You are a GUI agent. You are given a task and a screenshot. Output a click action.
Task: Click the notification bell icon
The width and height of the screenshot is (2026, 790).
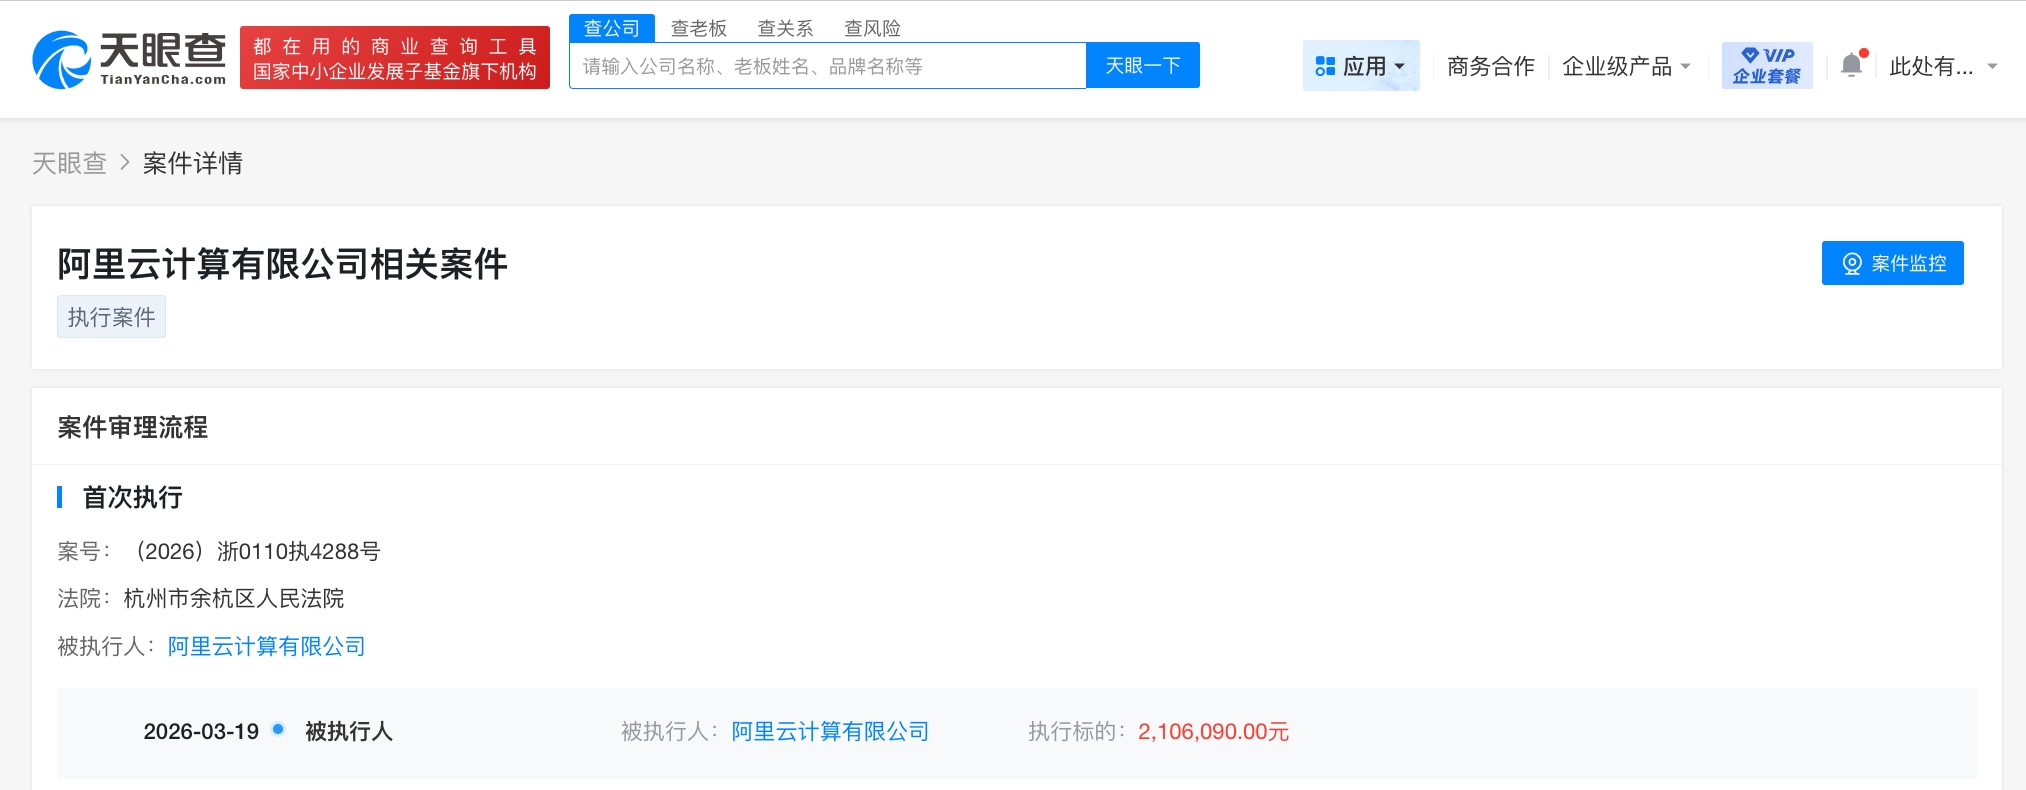pyautogui.click(x=1851, y=65)
